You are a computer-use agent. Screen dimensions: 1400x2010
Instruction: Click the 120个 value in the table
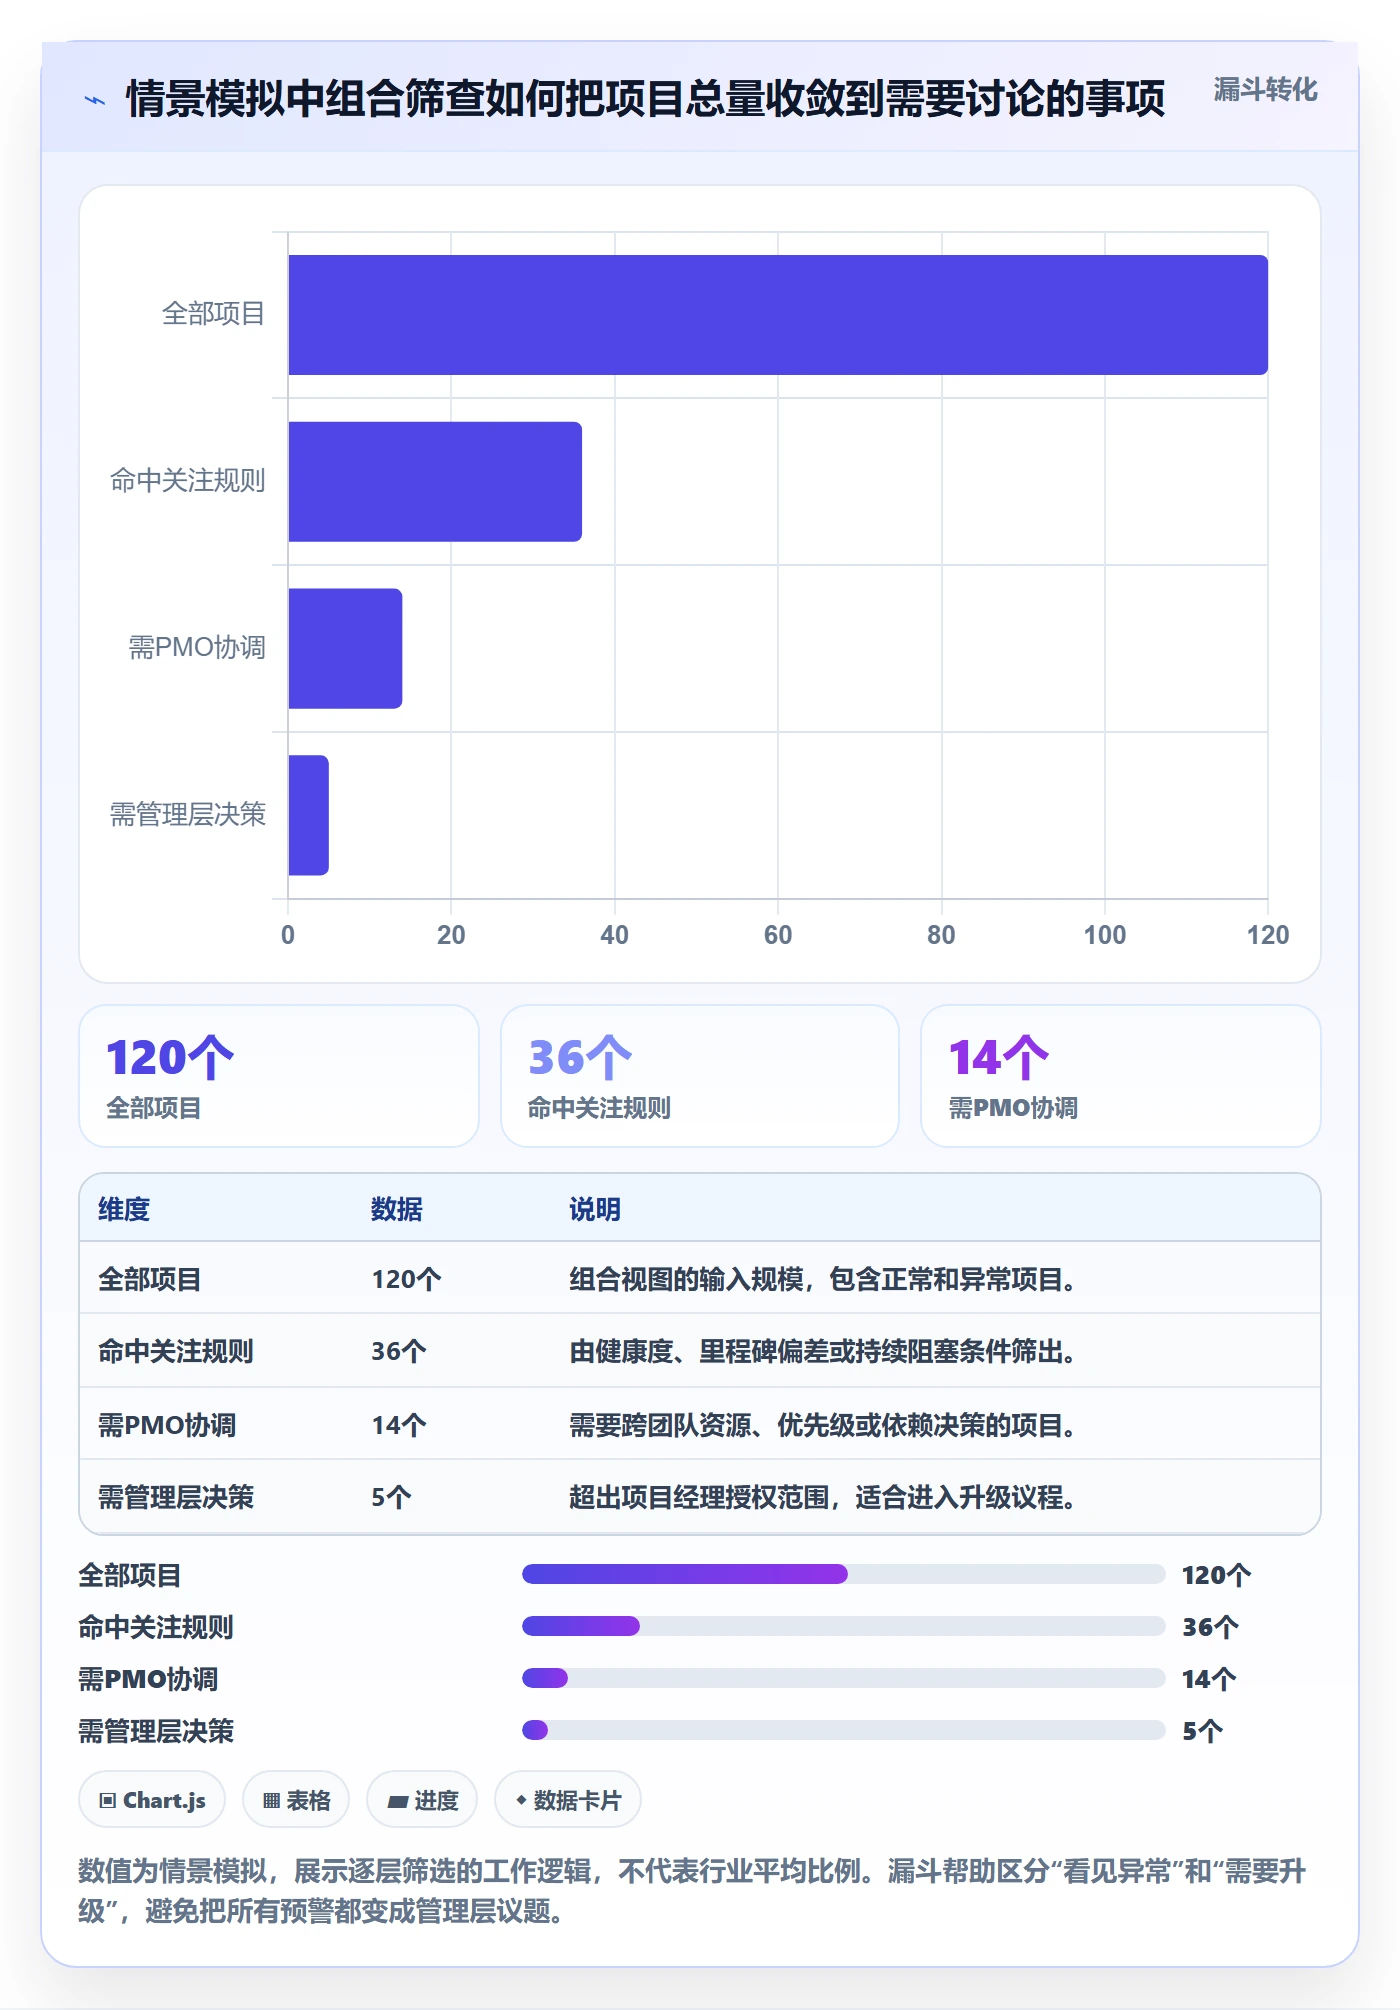(406, 1279)
